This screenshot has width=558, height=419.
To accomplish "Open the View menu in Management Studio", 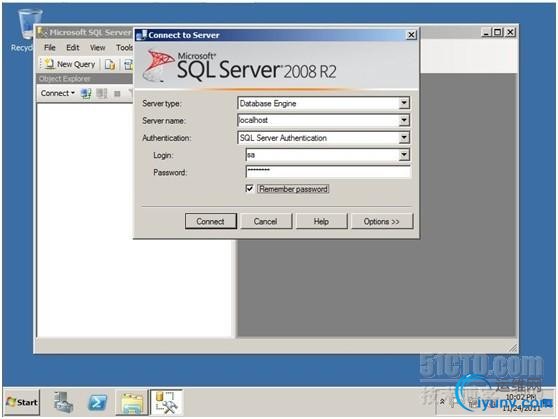I will pos(97,47).
